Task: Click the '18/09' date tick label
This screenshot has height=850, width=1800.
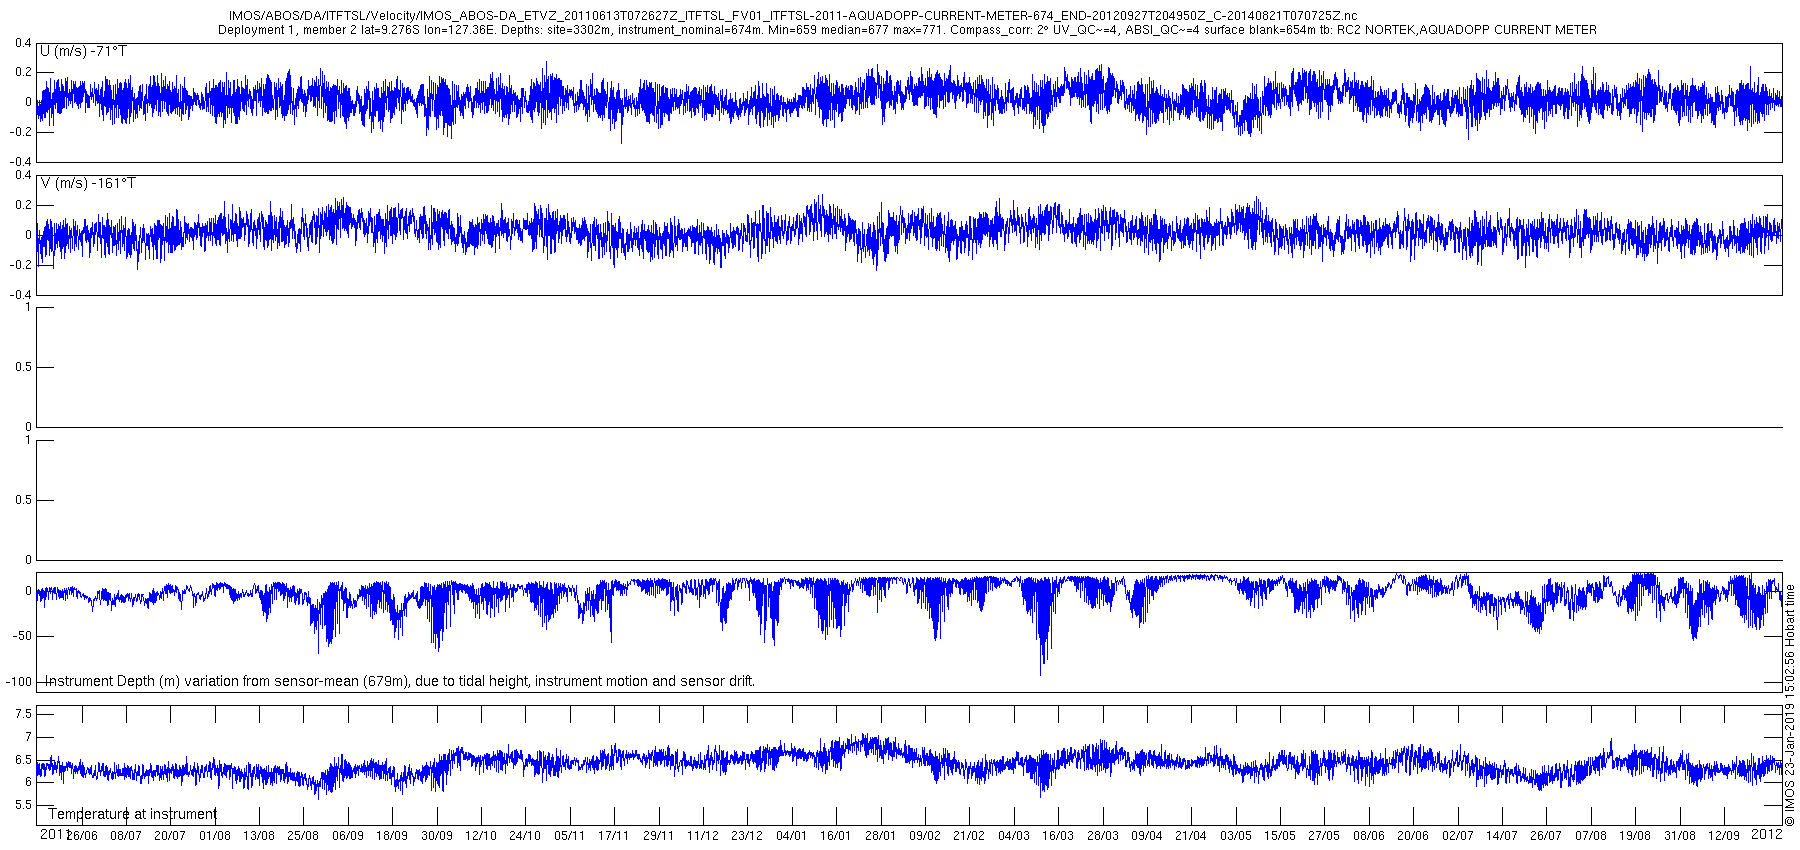Action: [x=392, y=836]
